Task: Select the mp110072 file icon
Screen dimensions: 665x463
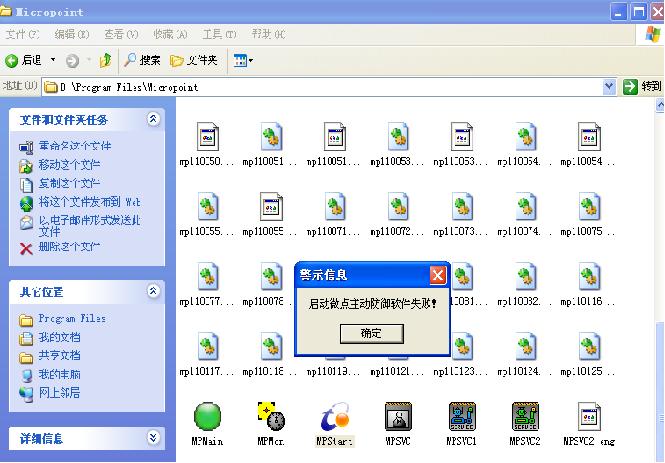Action: tap(398, 206)
